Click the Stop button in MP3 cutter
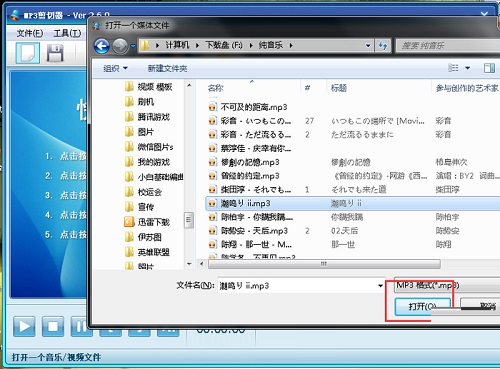Screen dimensions: 500x369 (53, 326)
